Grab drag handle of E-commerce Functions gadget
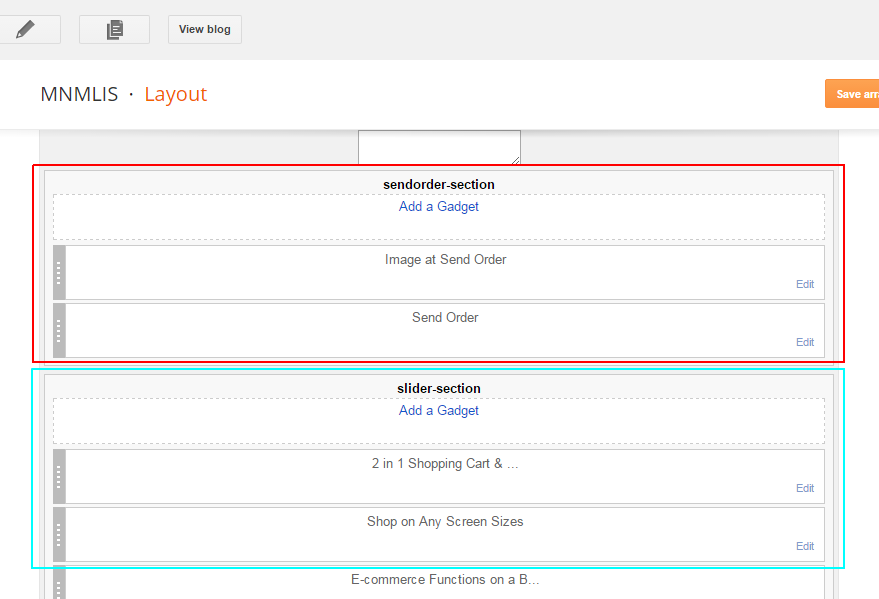The height and width of the screenshot is (599, 879). tap(59, 583)
